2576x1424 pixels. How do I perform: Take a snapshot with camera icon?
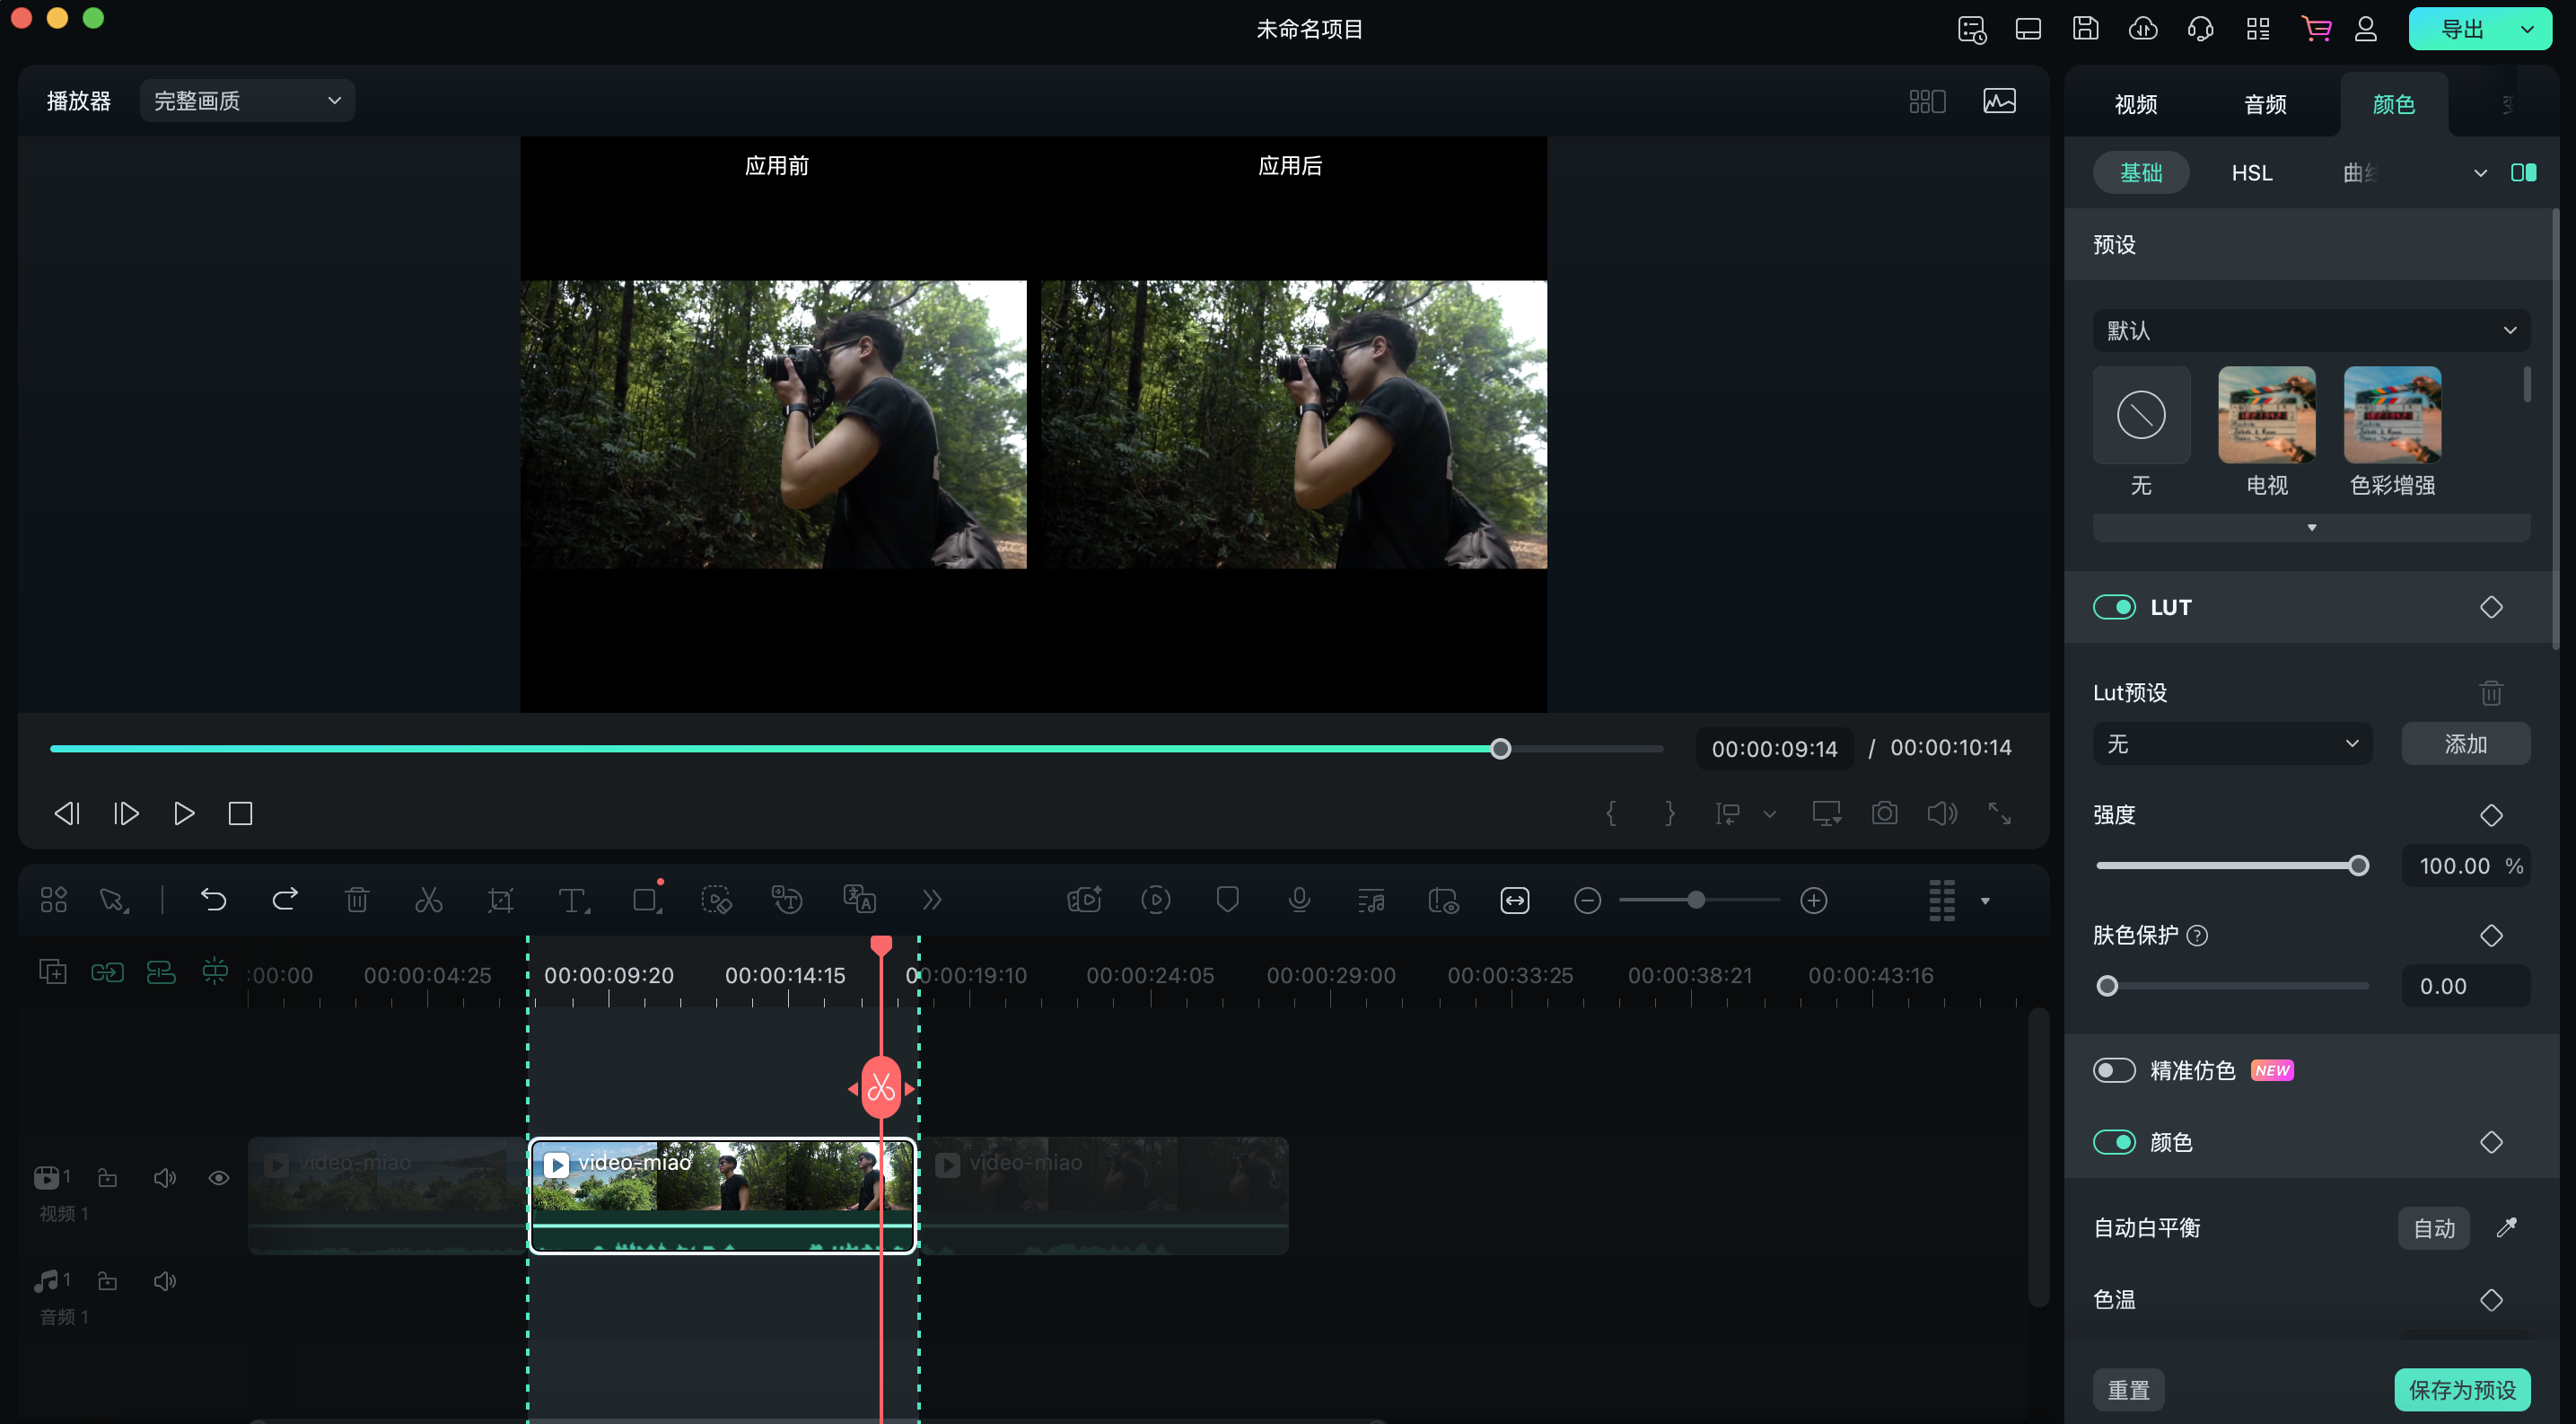point(1884,813)
